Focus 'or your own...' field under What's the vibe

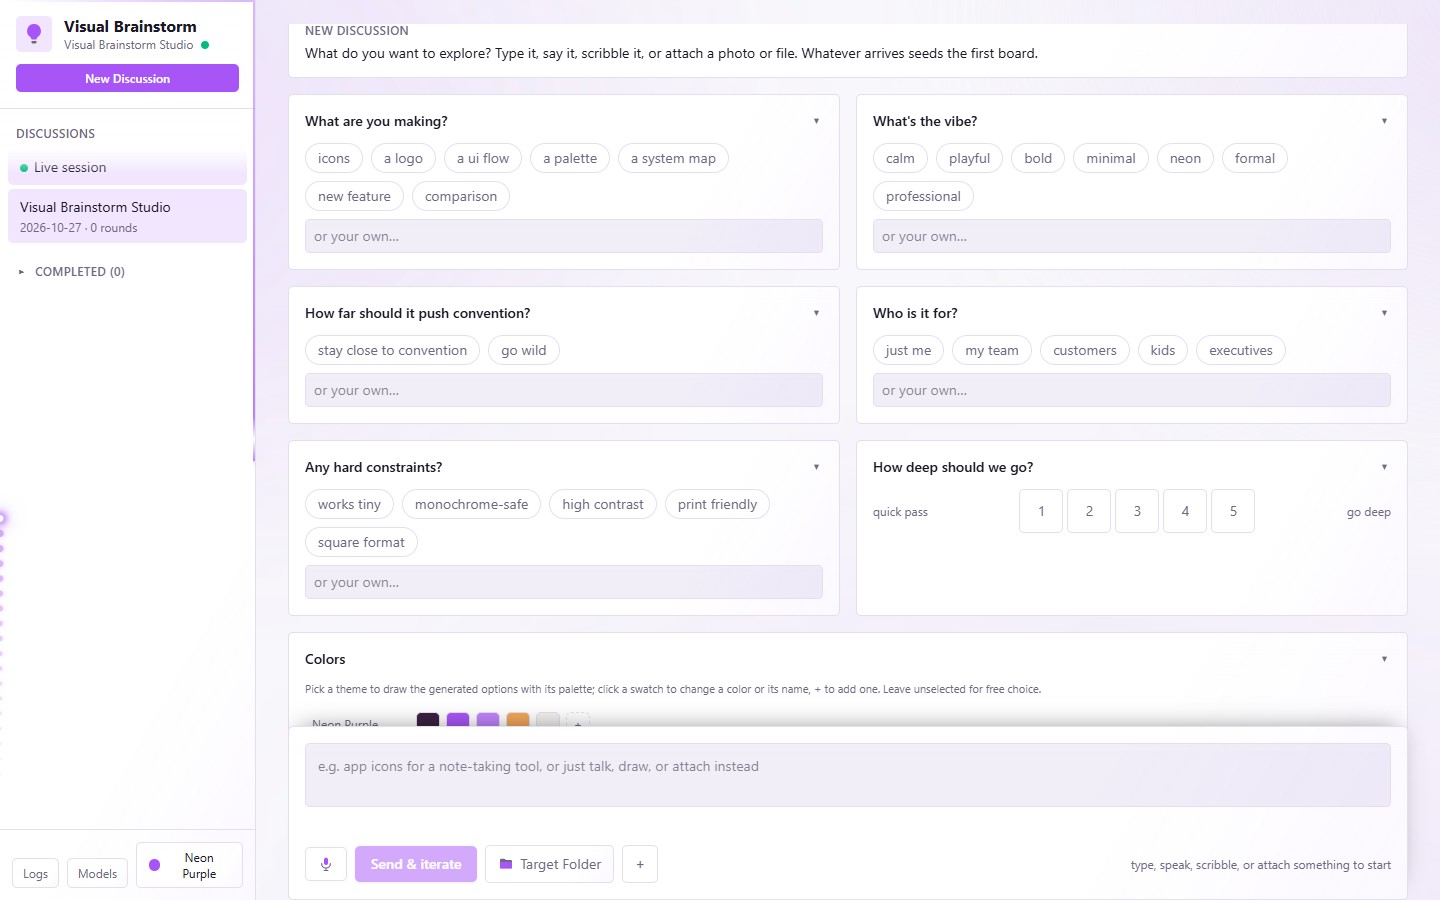tap(1132, 236)
